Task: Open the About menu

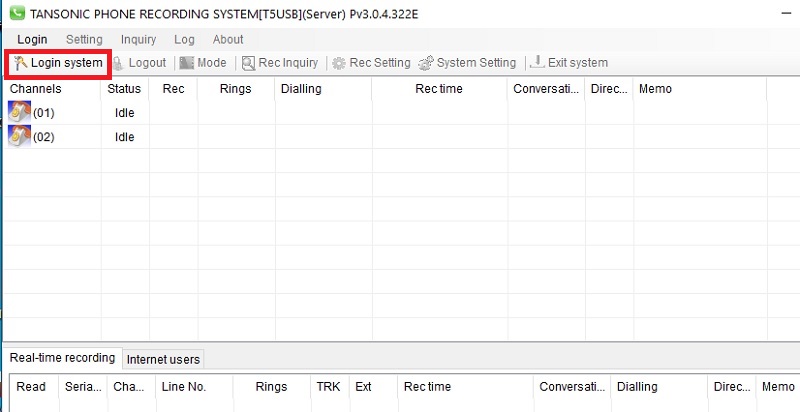Action: pyautogui.click(x=228, y=40)
